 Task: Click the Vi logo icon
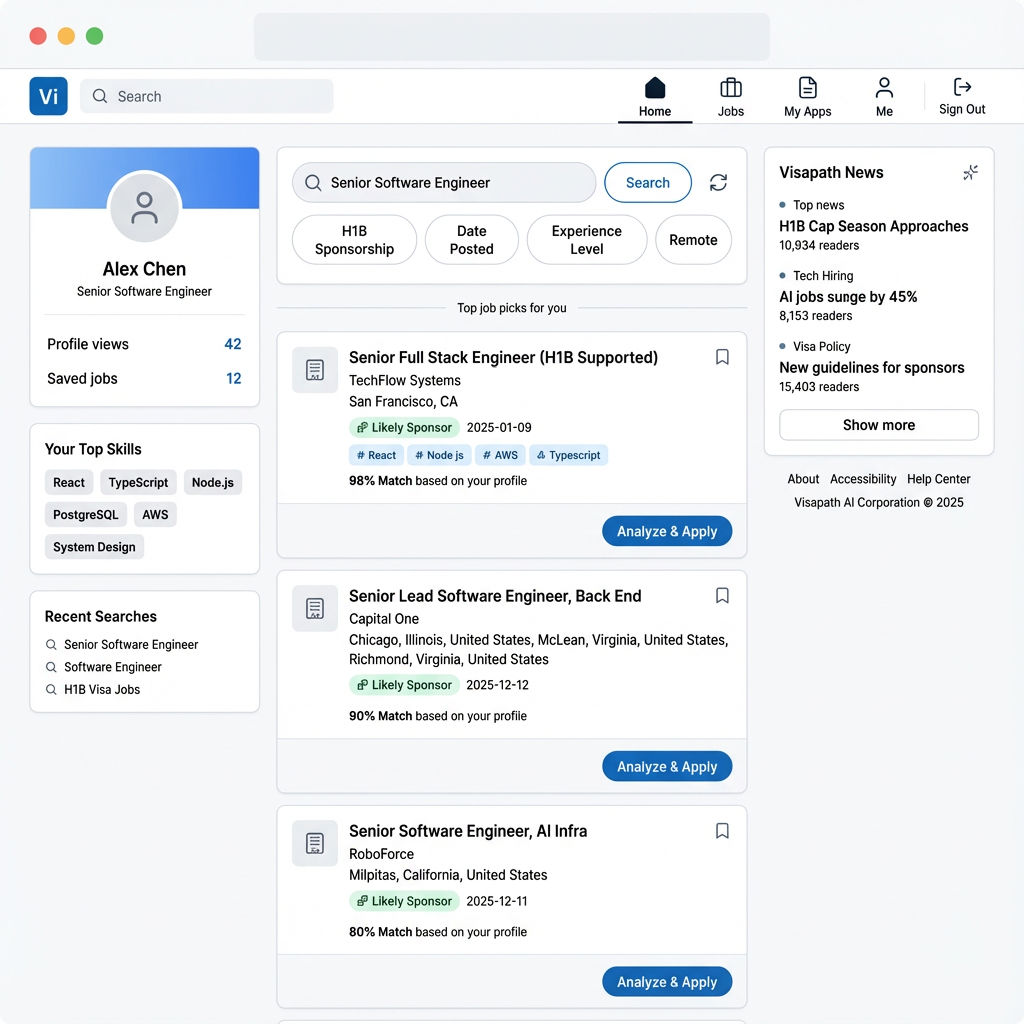[x=48, y=96]
